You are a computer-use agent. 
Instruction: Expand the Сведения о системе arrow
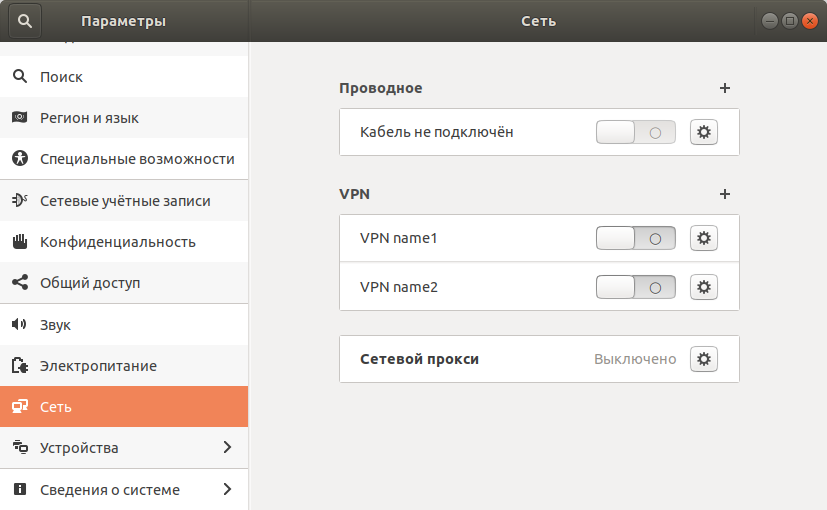pyautogui.click(x=227, y=489)
